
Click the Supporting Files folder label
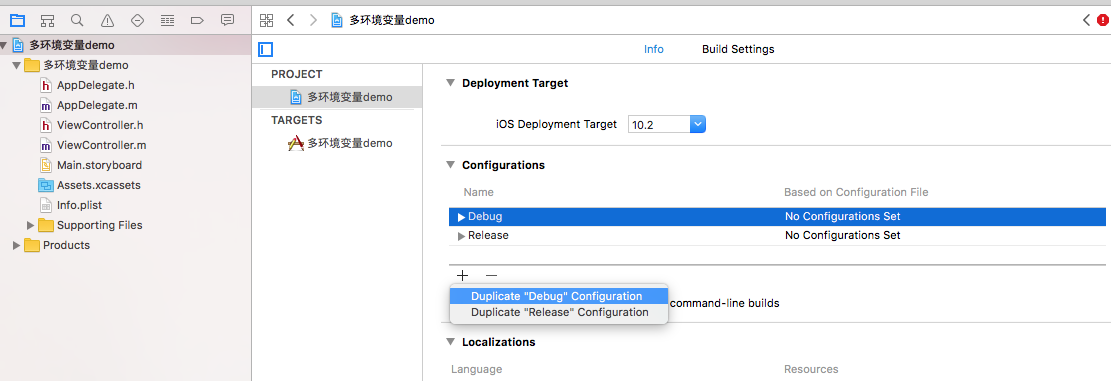pos(99,225)
